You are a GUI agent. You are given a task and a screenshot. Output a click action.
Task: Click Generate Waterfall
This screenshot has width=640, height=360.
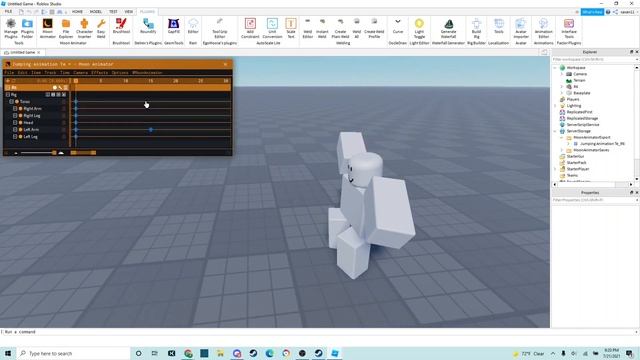coord(448,29)
